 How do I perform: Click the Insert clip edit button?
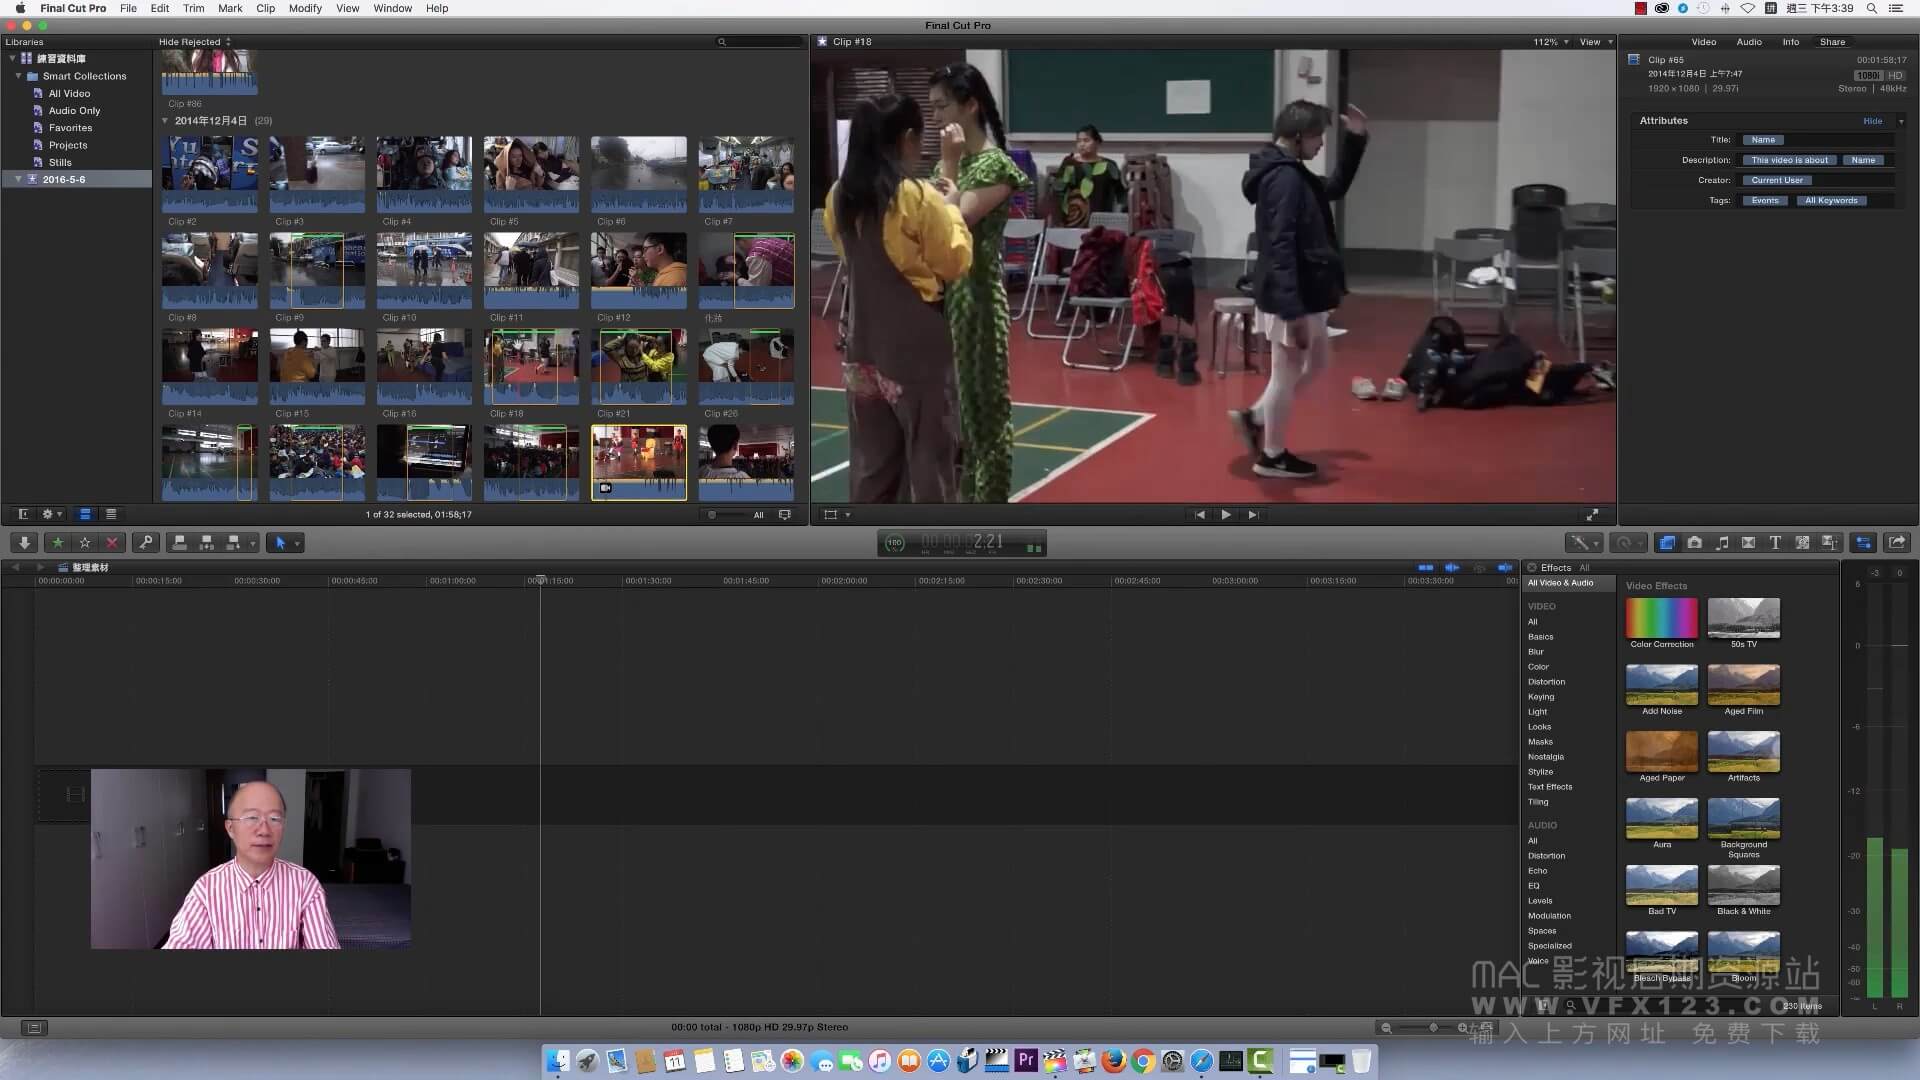coord(207,542)
